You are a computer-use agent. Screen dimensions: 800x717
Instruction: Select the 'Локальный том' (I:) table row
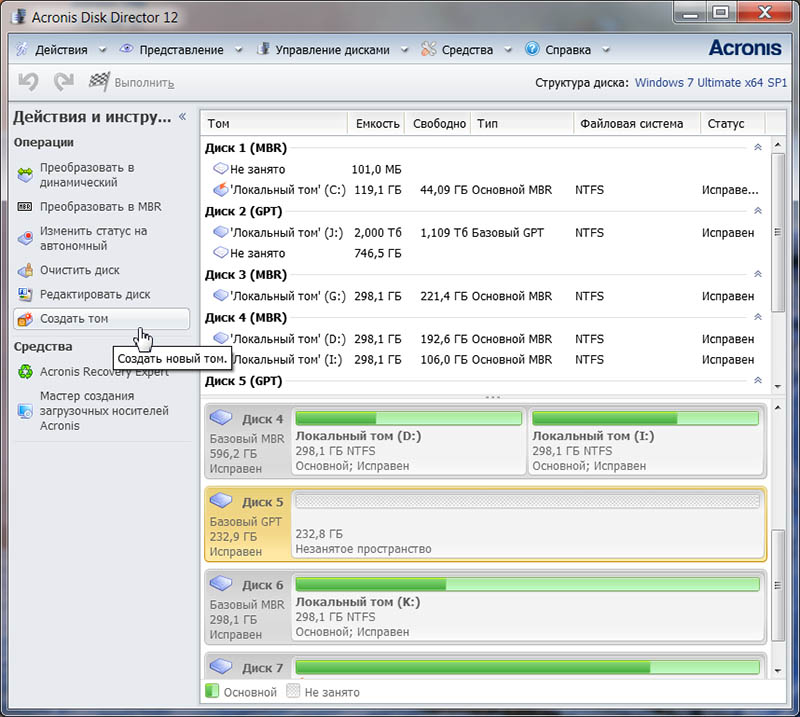485,360
